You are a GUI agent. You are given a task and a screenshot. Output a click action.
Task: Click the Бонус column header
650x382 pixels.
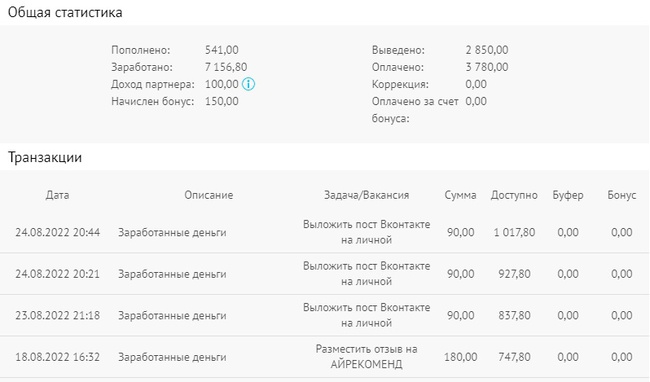click(621, 195)
